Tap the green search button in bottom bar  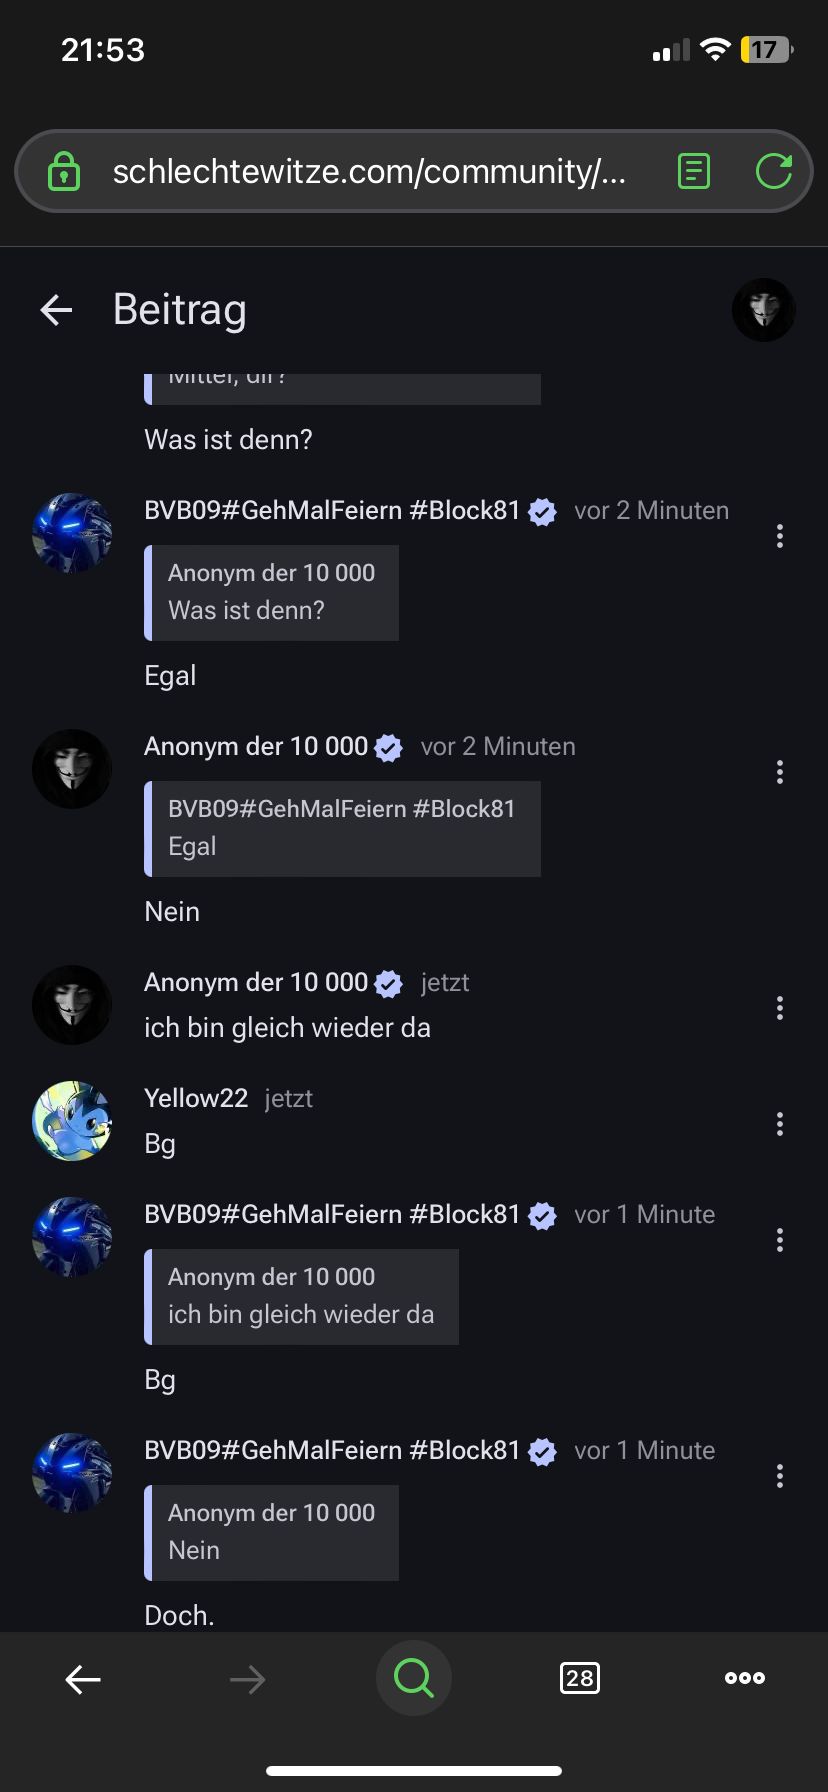pyautogui.click(x=413, y=1678)
